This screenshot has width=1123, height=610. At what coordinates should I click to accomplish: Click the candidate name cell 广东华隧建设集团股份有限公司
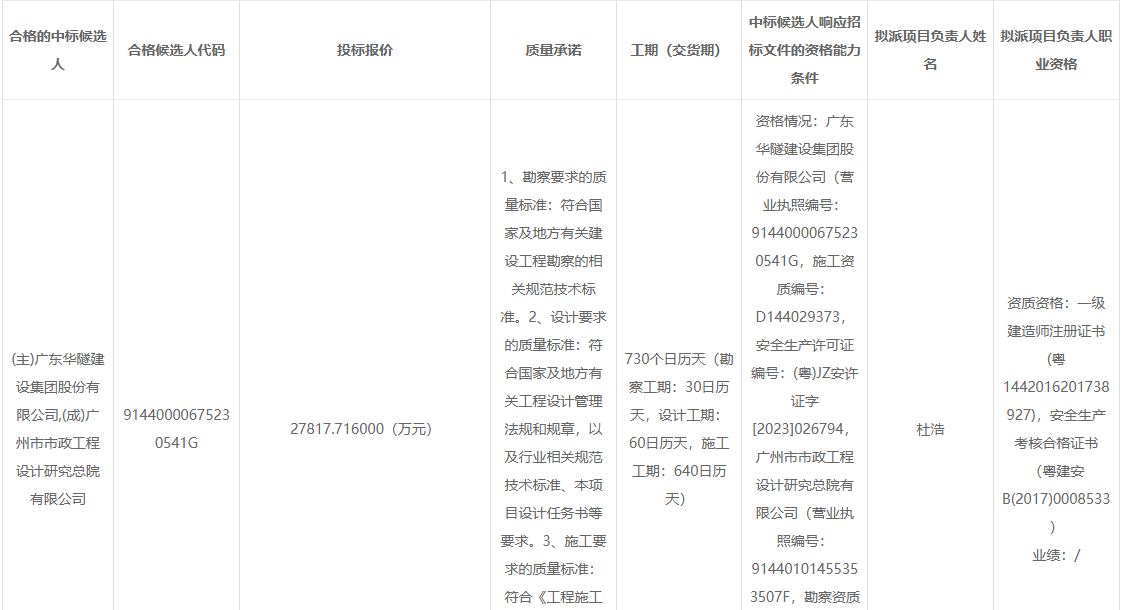(58, 429)
